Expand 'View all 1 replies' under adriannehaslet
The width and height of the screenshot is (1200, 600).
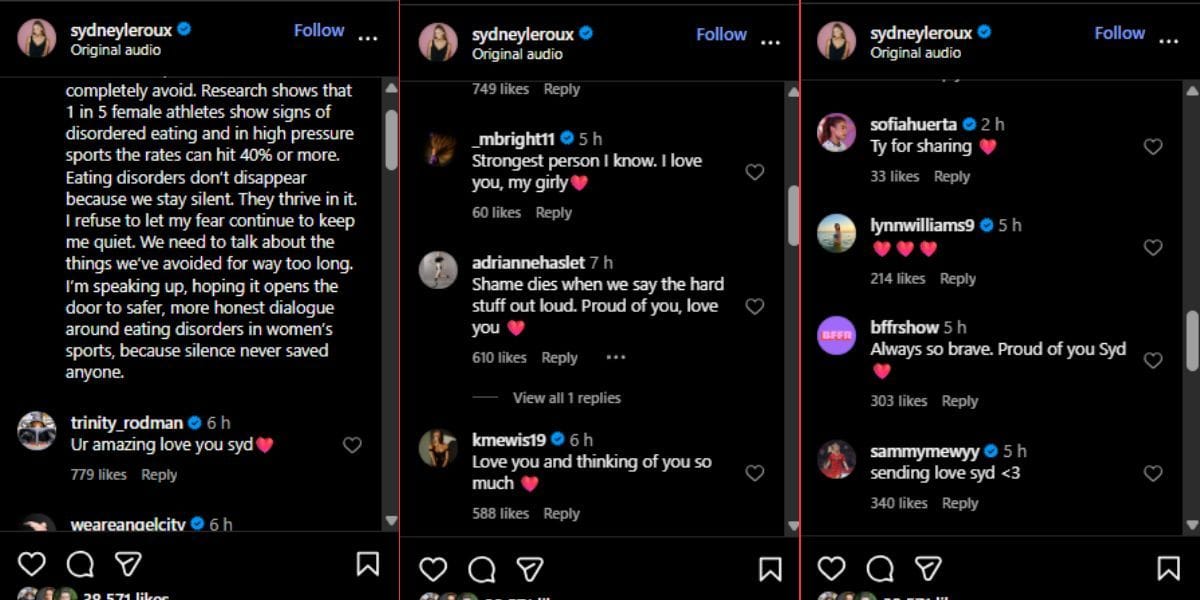point(567,397)
